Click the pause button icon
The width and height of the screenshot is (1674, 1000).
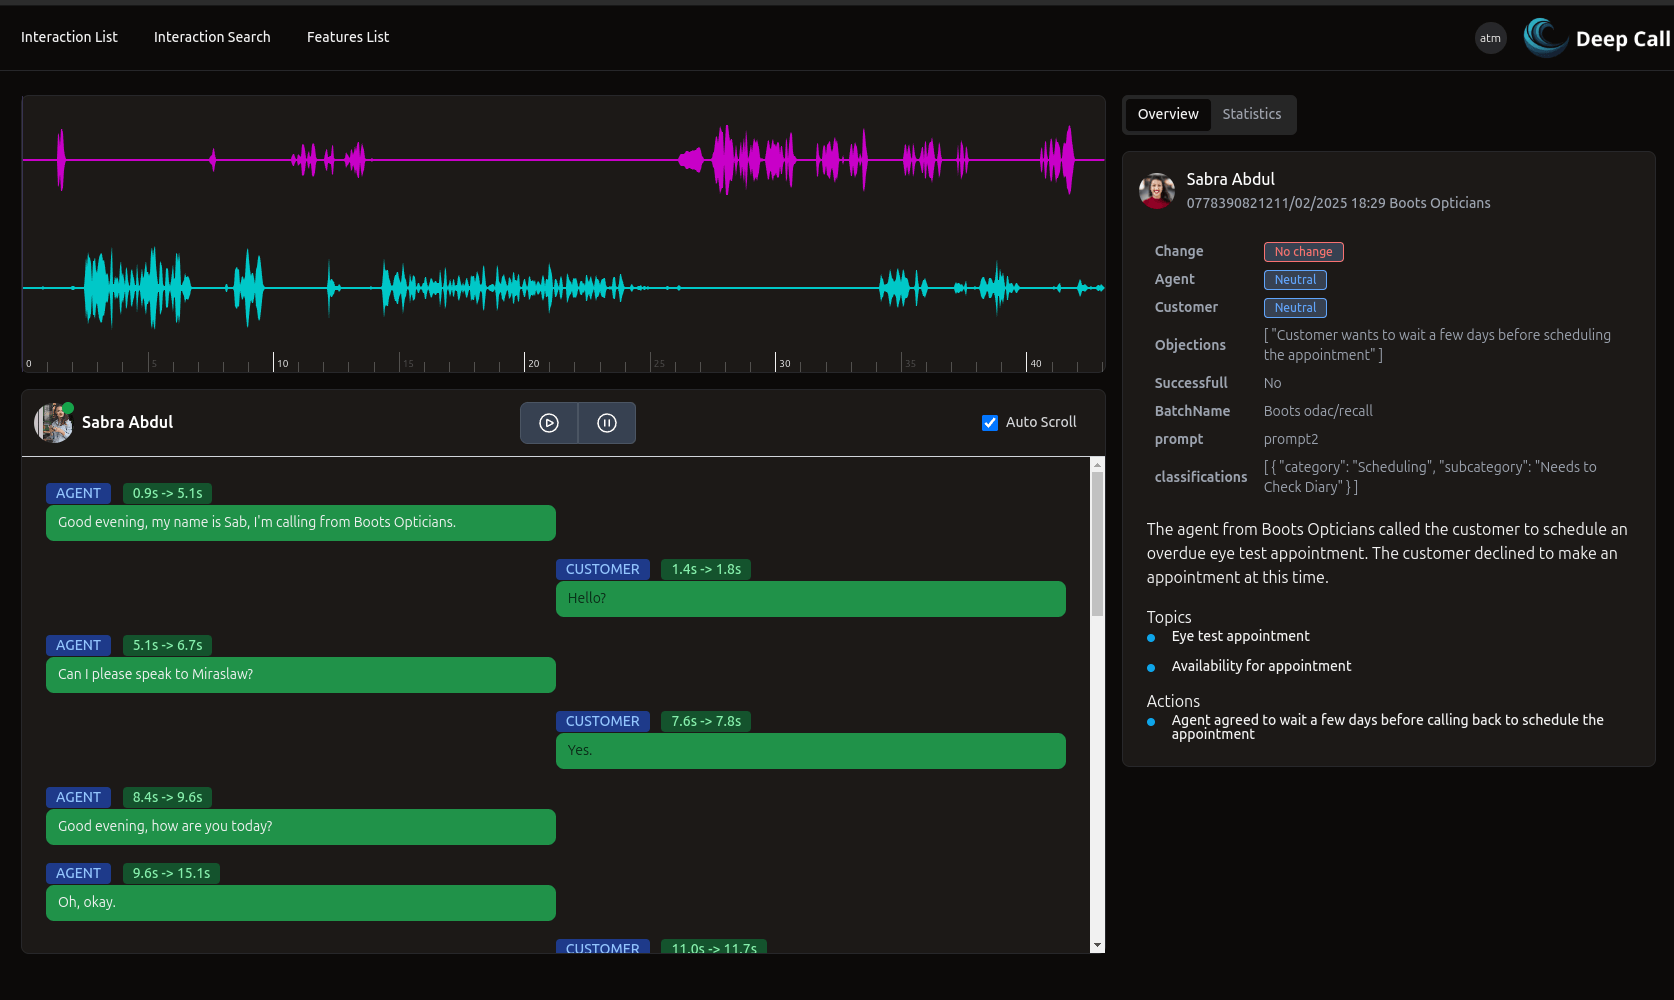coord(607,423)
